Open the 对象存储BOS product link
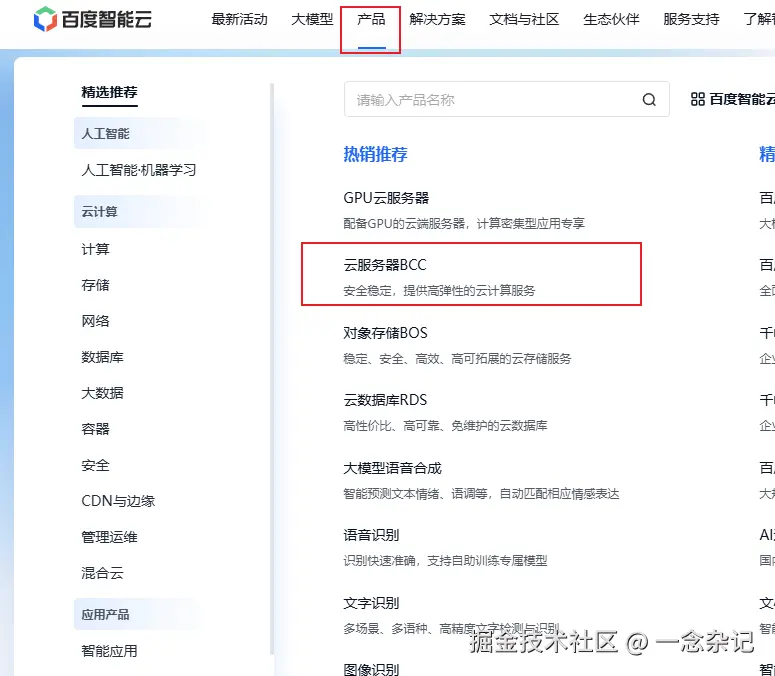 (x=385, y=333)
